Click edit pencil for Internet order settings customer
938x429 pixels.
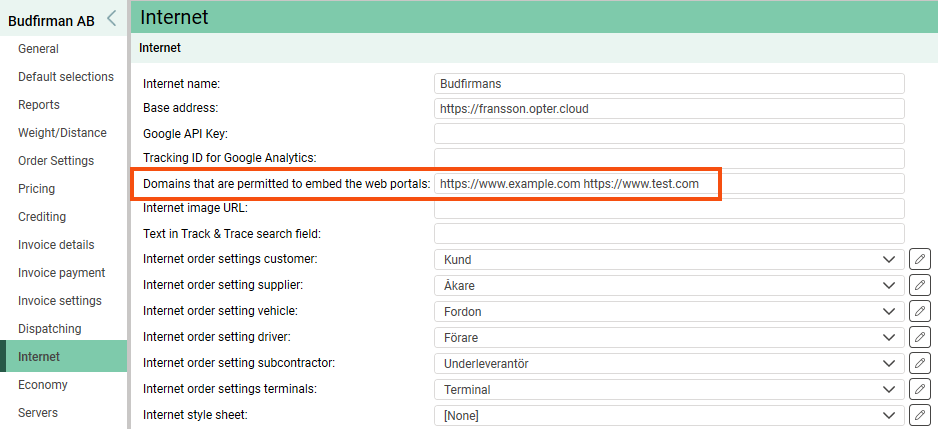[x=920, y=260]
